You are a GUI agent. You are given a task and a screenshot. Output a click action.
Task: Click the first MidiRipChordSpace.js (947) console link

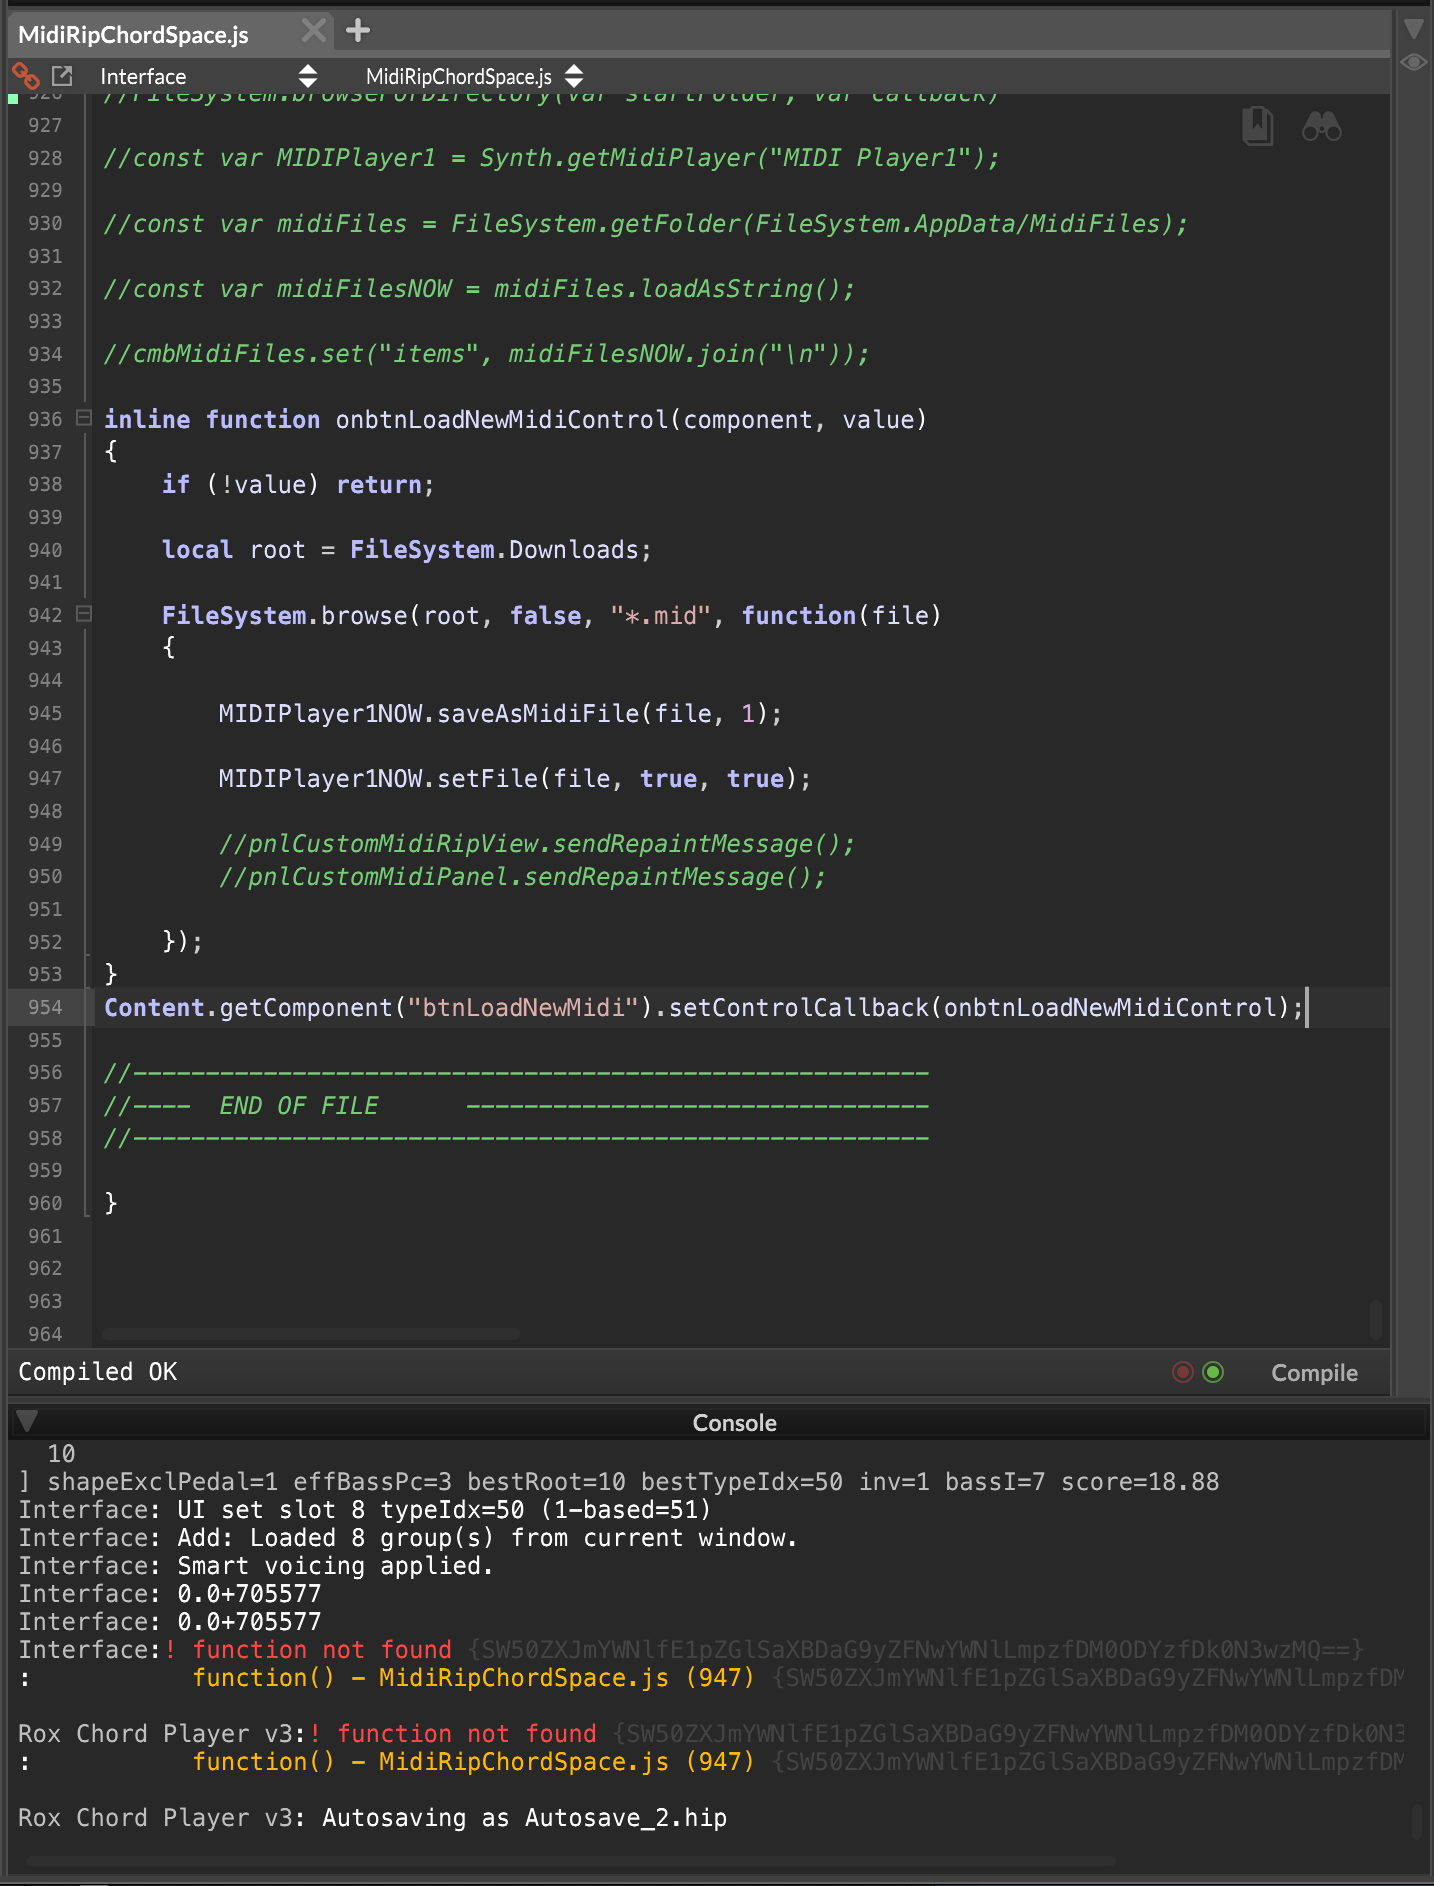point(566,1678)
